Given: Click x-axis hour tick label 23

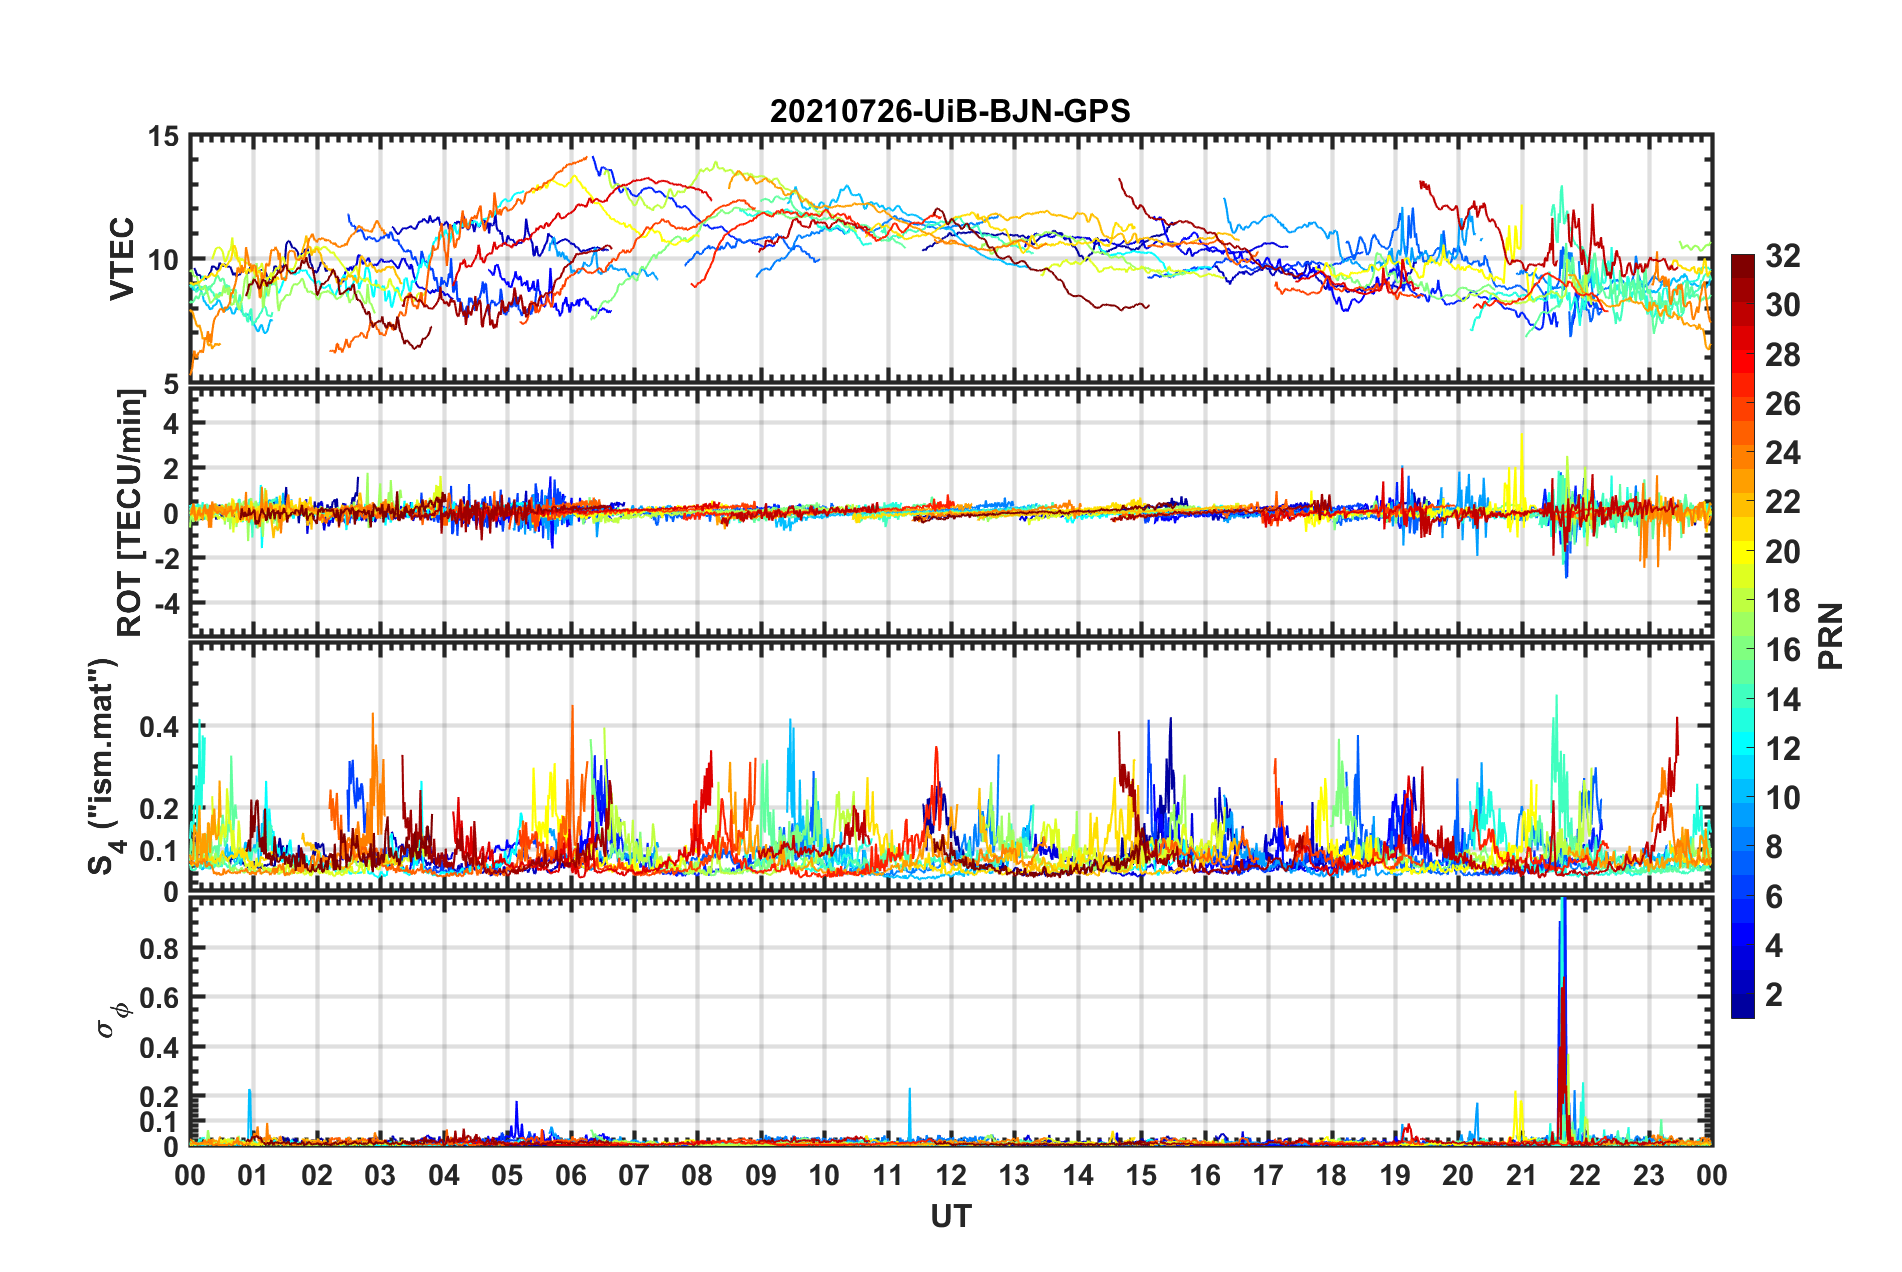Looking at the screenshot, I should (x=1649, y=1175).
